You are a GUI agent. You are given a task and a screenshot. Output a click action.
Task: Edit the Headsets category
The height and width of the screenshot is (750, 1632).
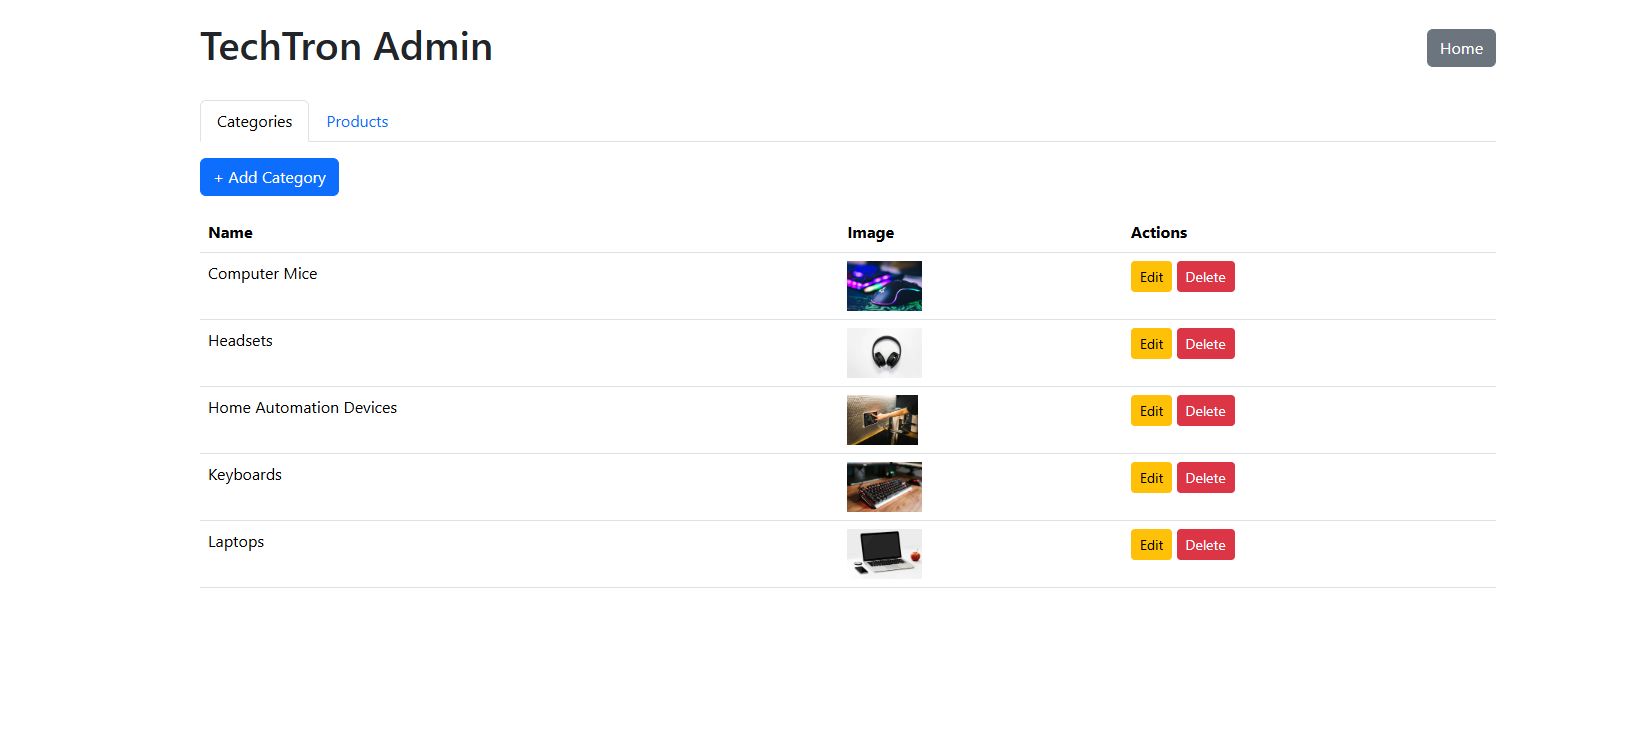point(1151,344)
